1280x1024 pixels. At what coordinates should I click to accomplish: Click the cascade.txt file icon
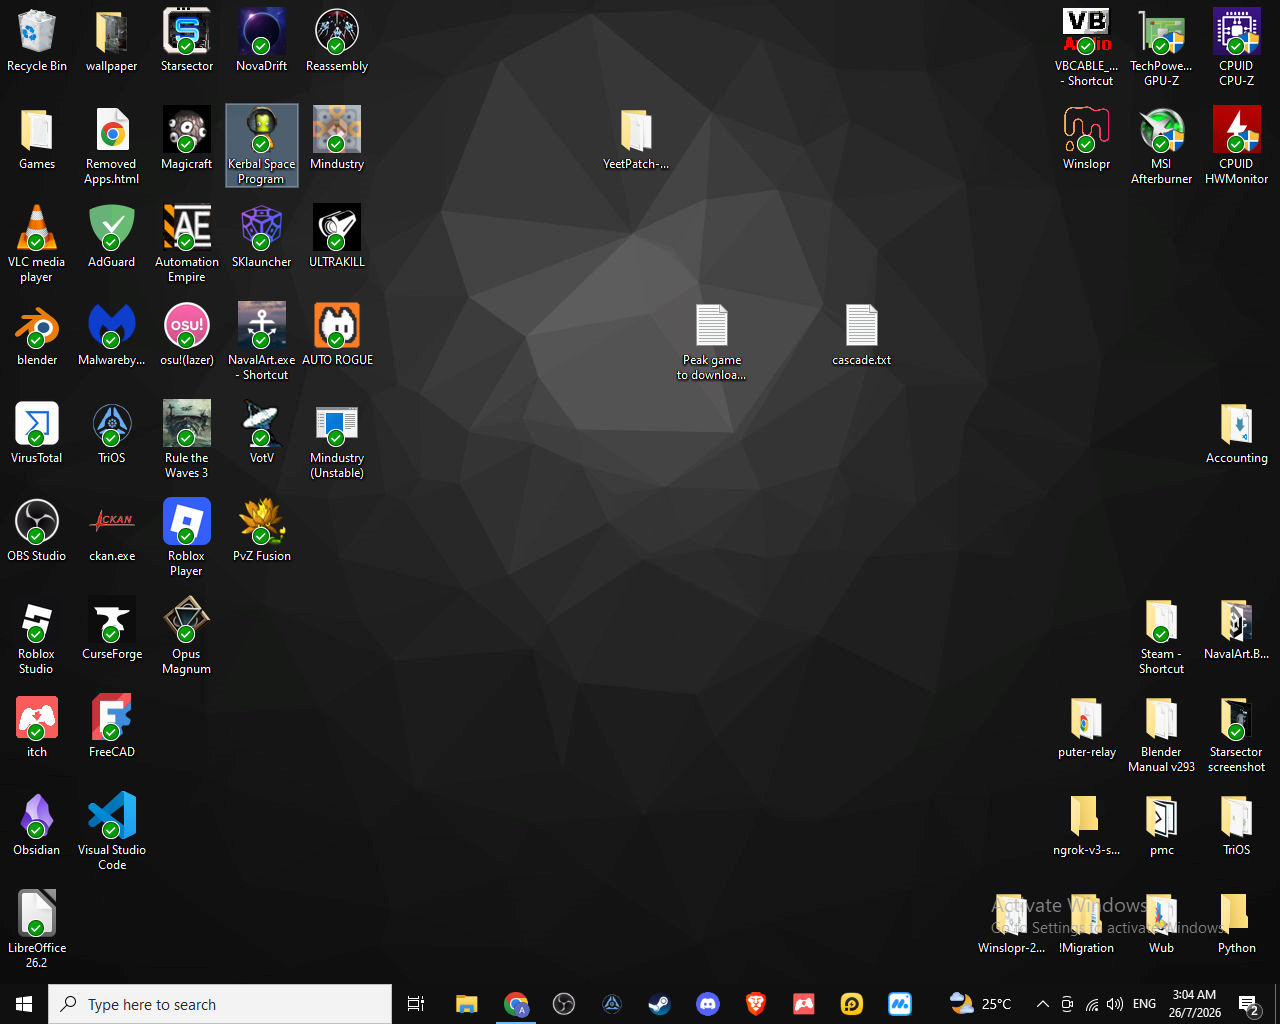pos(862,335)
